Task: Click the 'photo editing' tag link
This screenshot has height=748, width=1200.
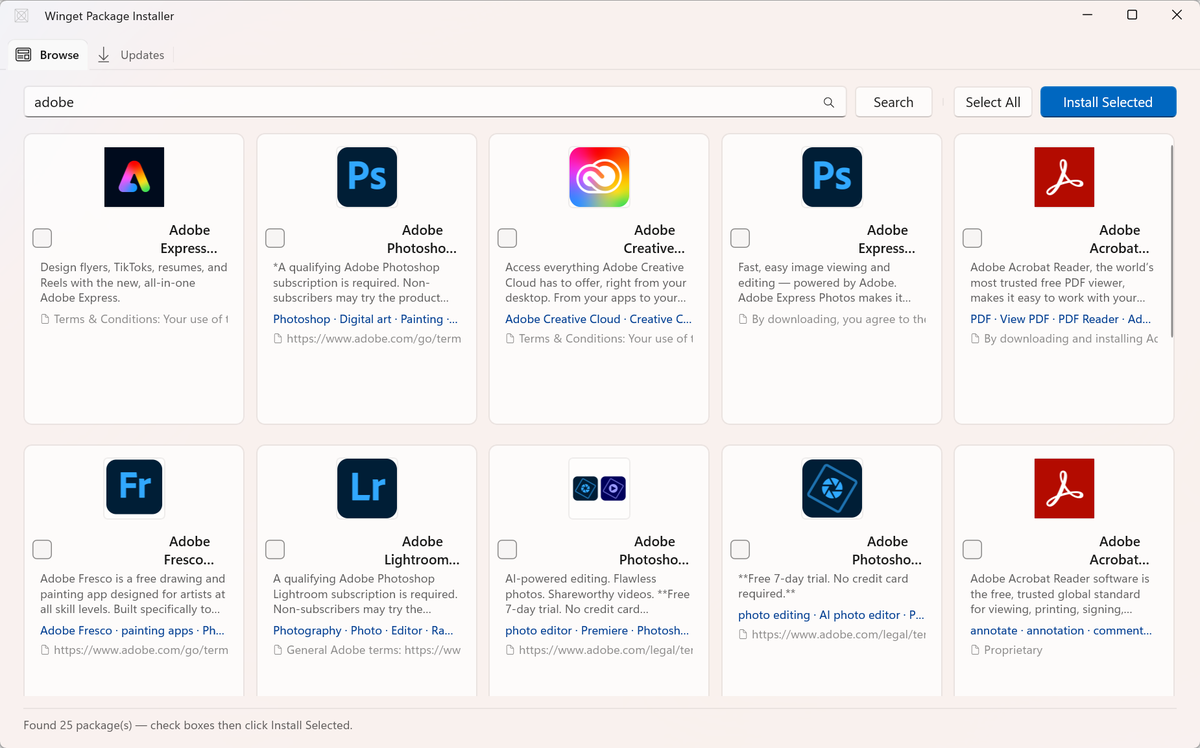Action: click(x=774, y=615)
